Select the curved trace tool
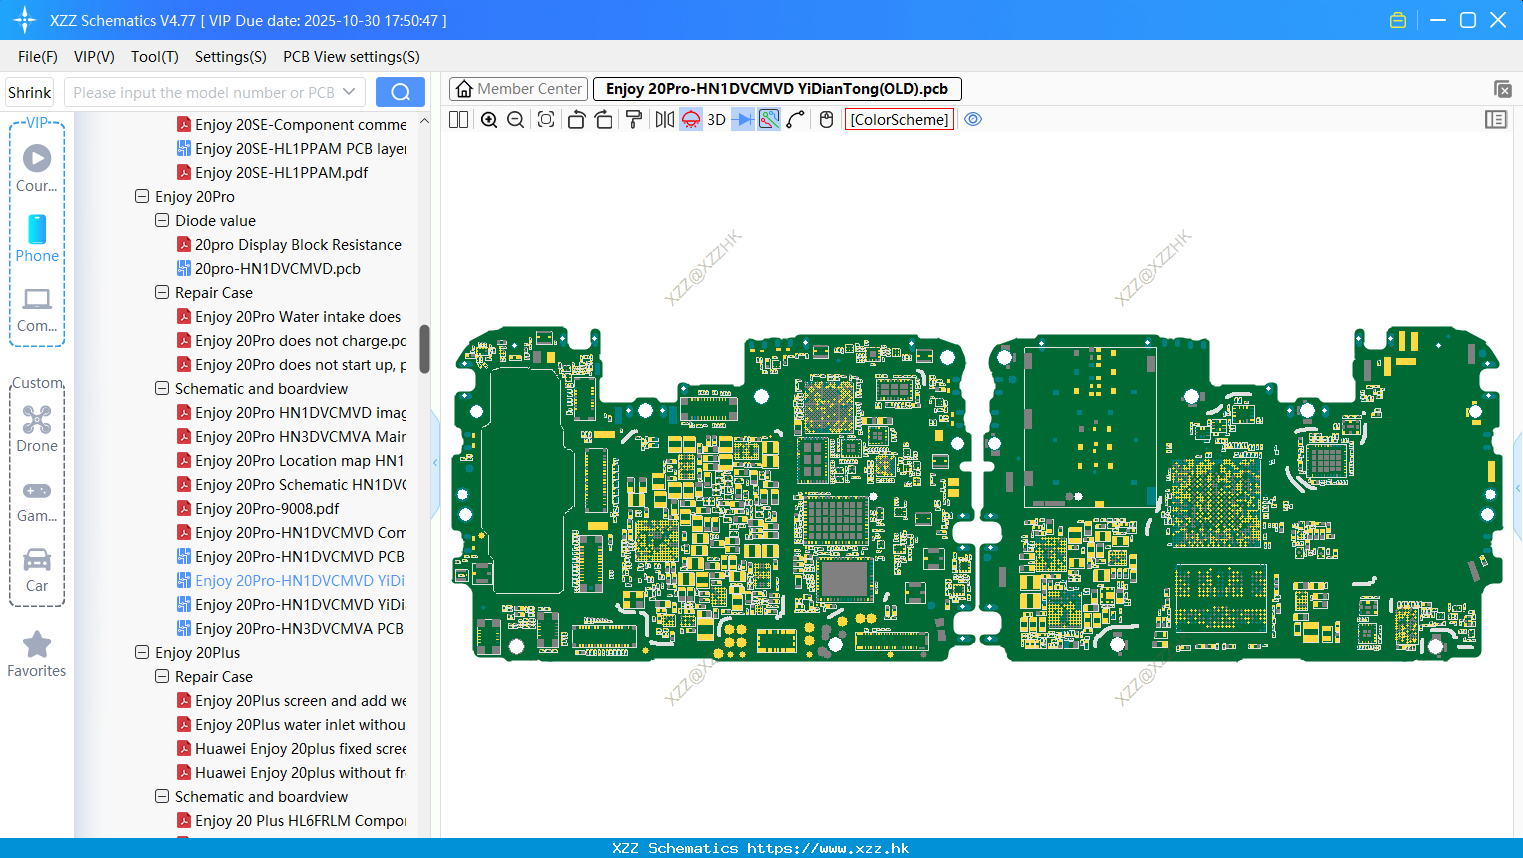This screenshot has height=858, width=1523. pos(796,120)
